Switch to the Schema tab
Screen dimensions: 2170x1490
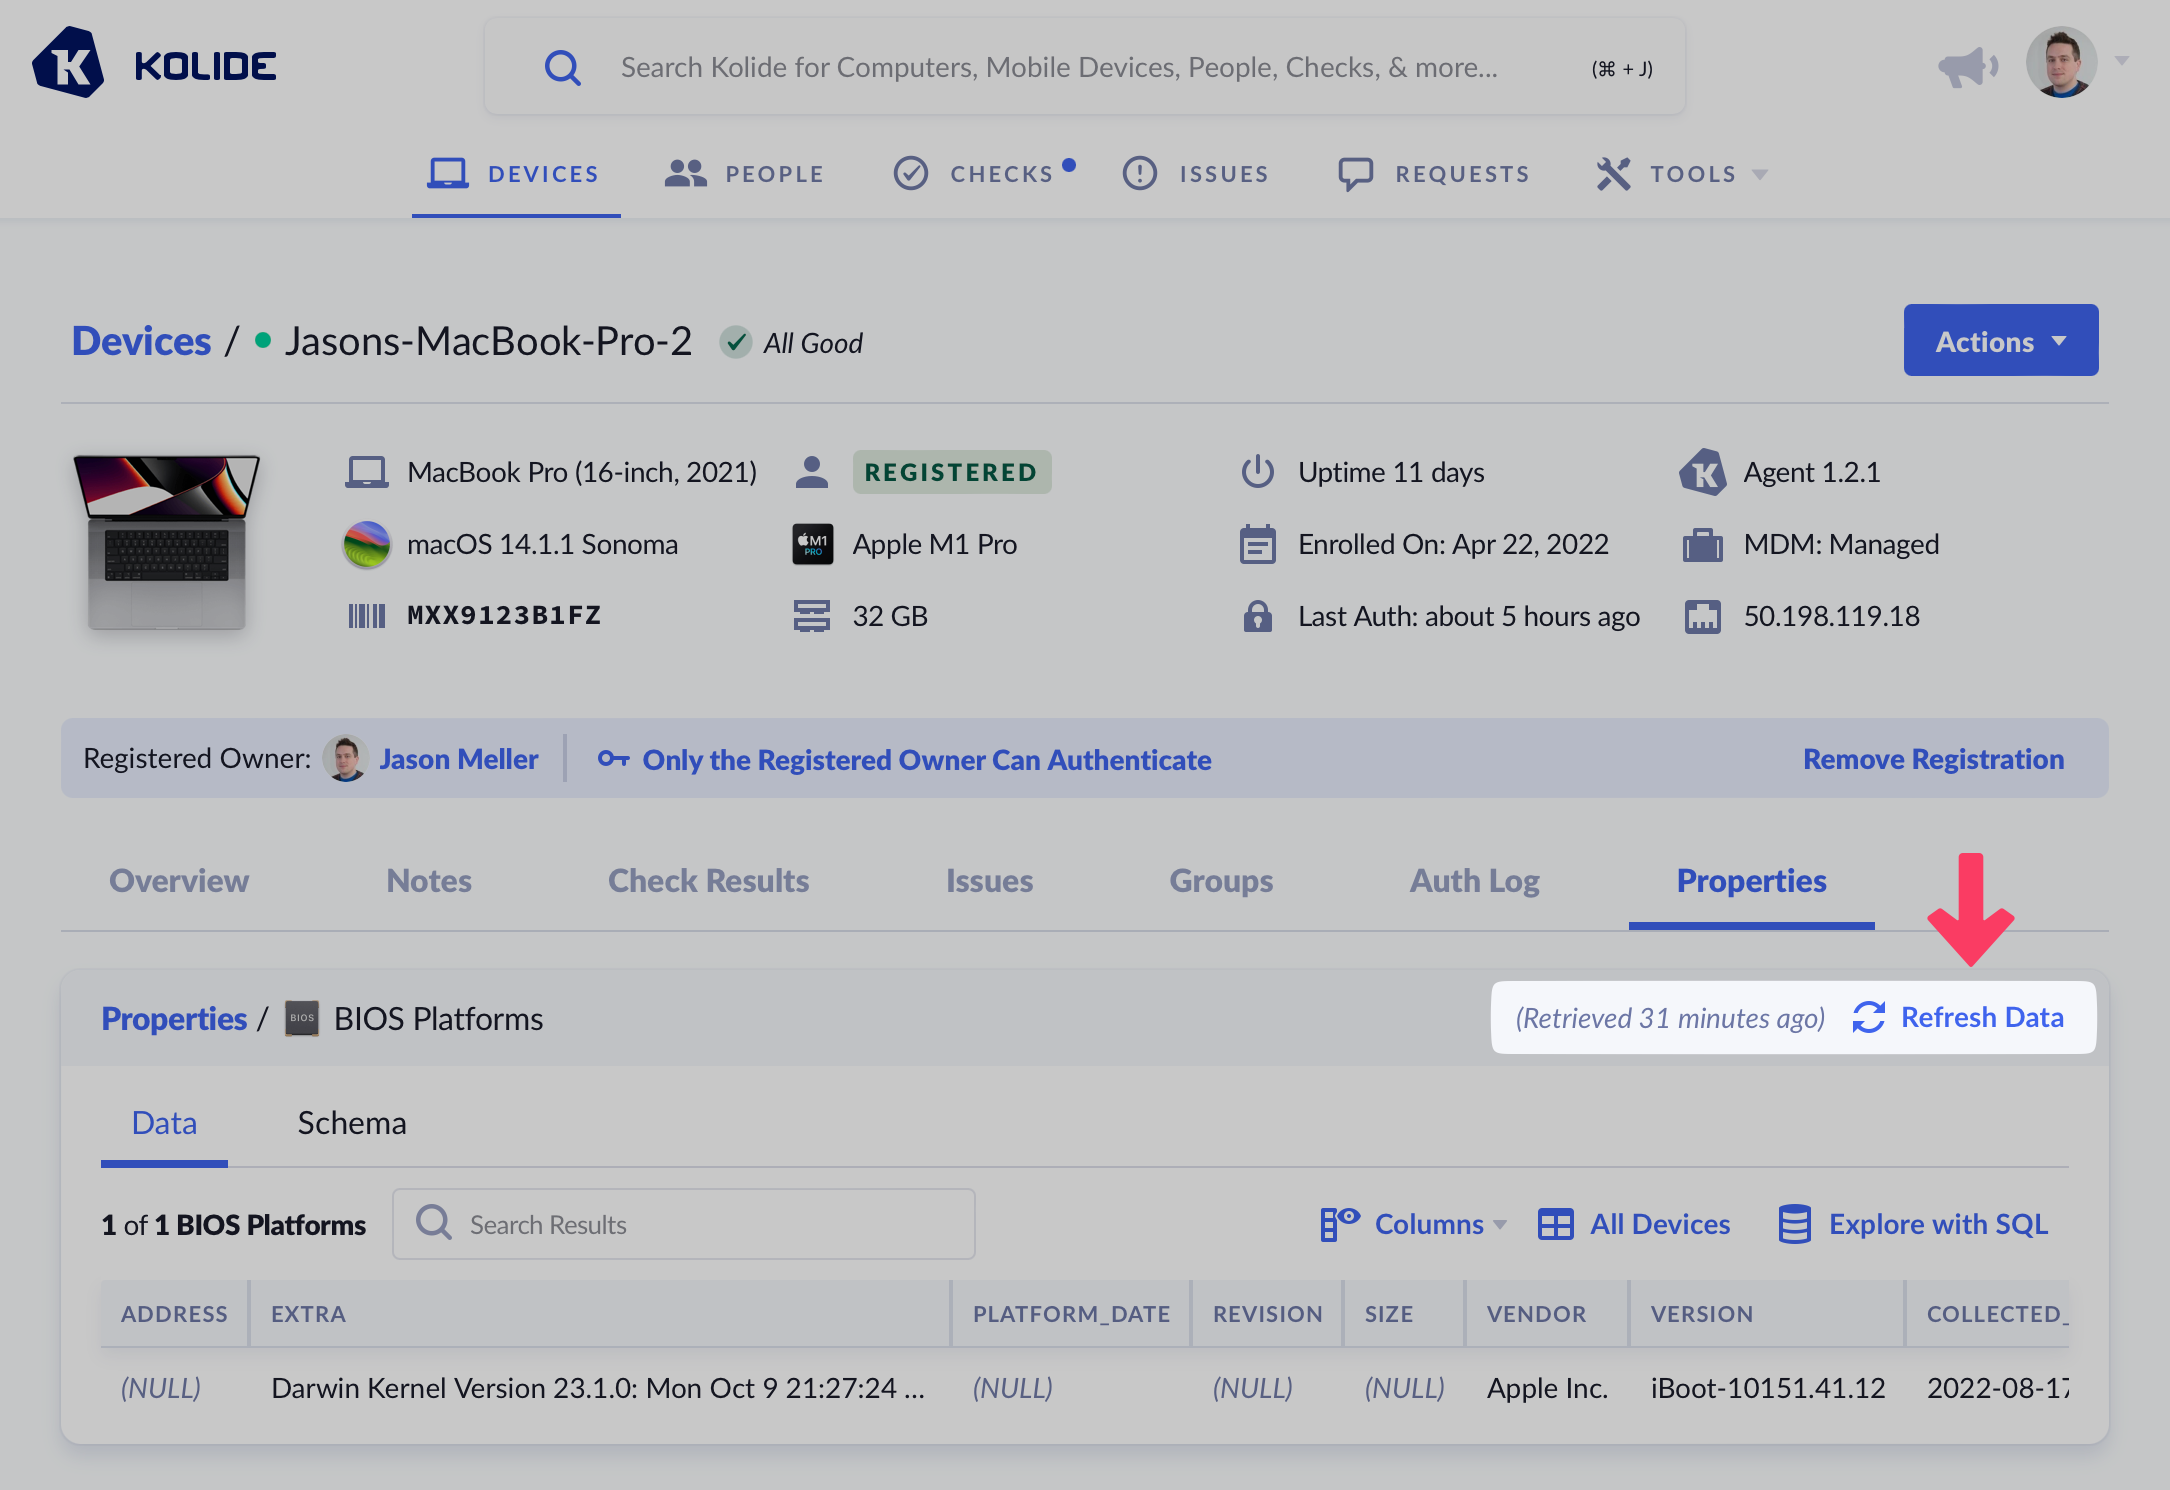click(x=351, y=1123)
